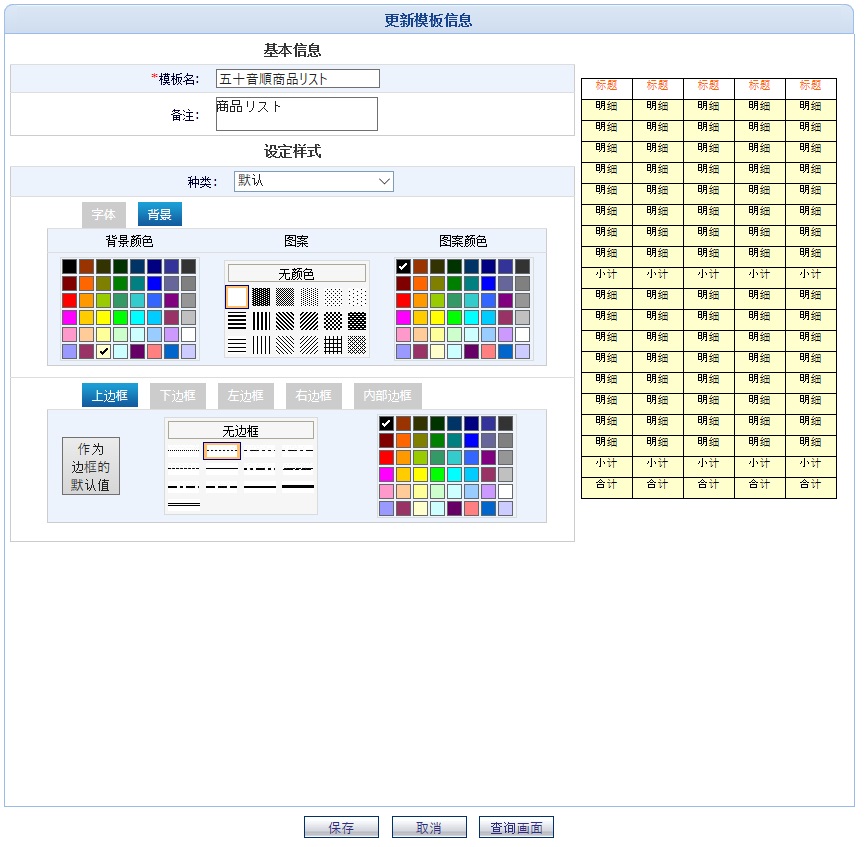Pick checked black swatch in border color palette
The height and width of the screenshot is (847, 868).
coord(386,424)
